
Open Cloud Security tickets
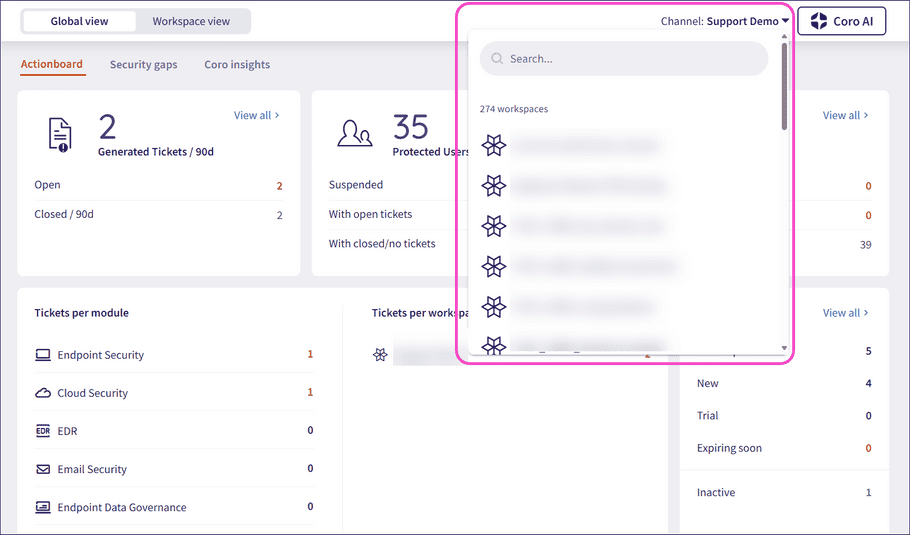174,393
